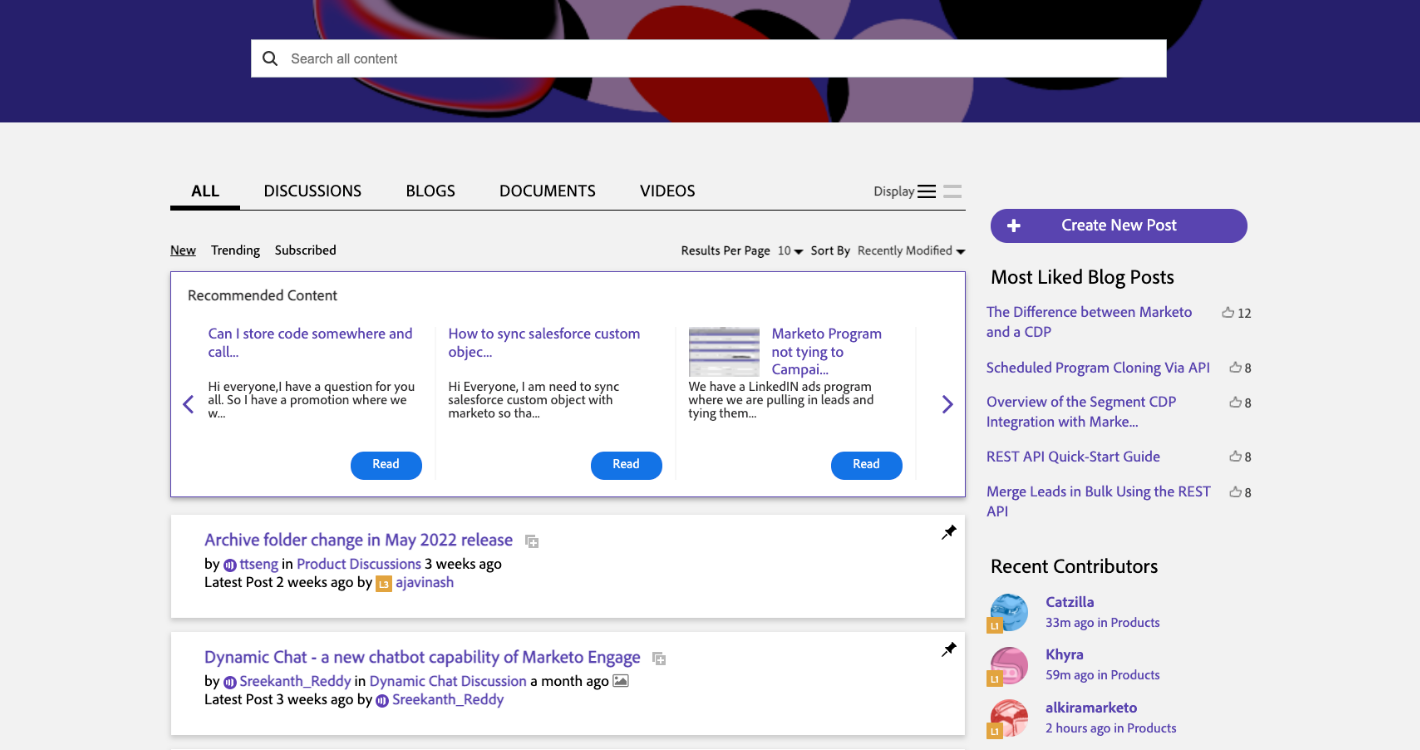Open Products link in Catzilla's row
This screenshot has width=1420, height=750.
(1135, 623)
